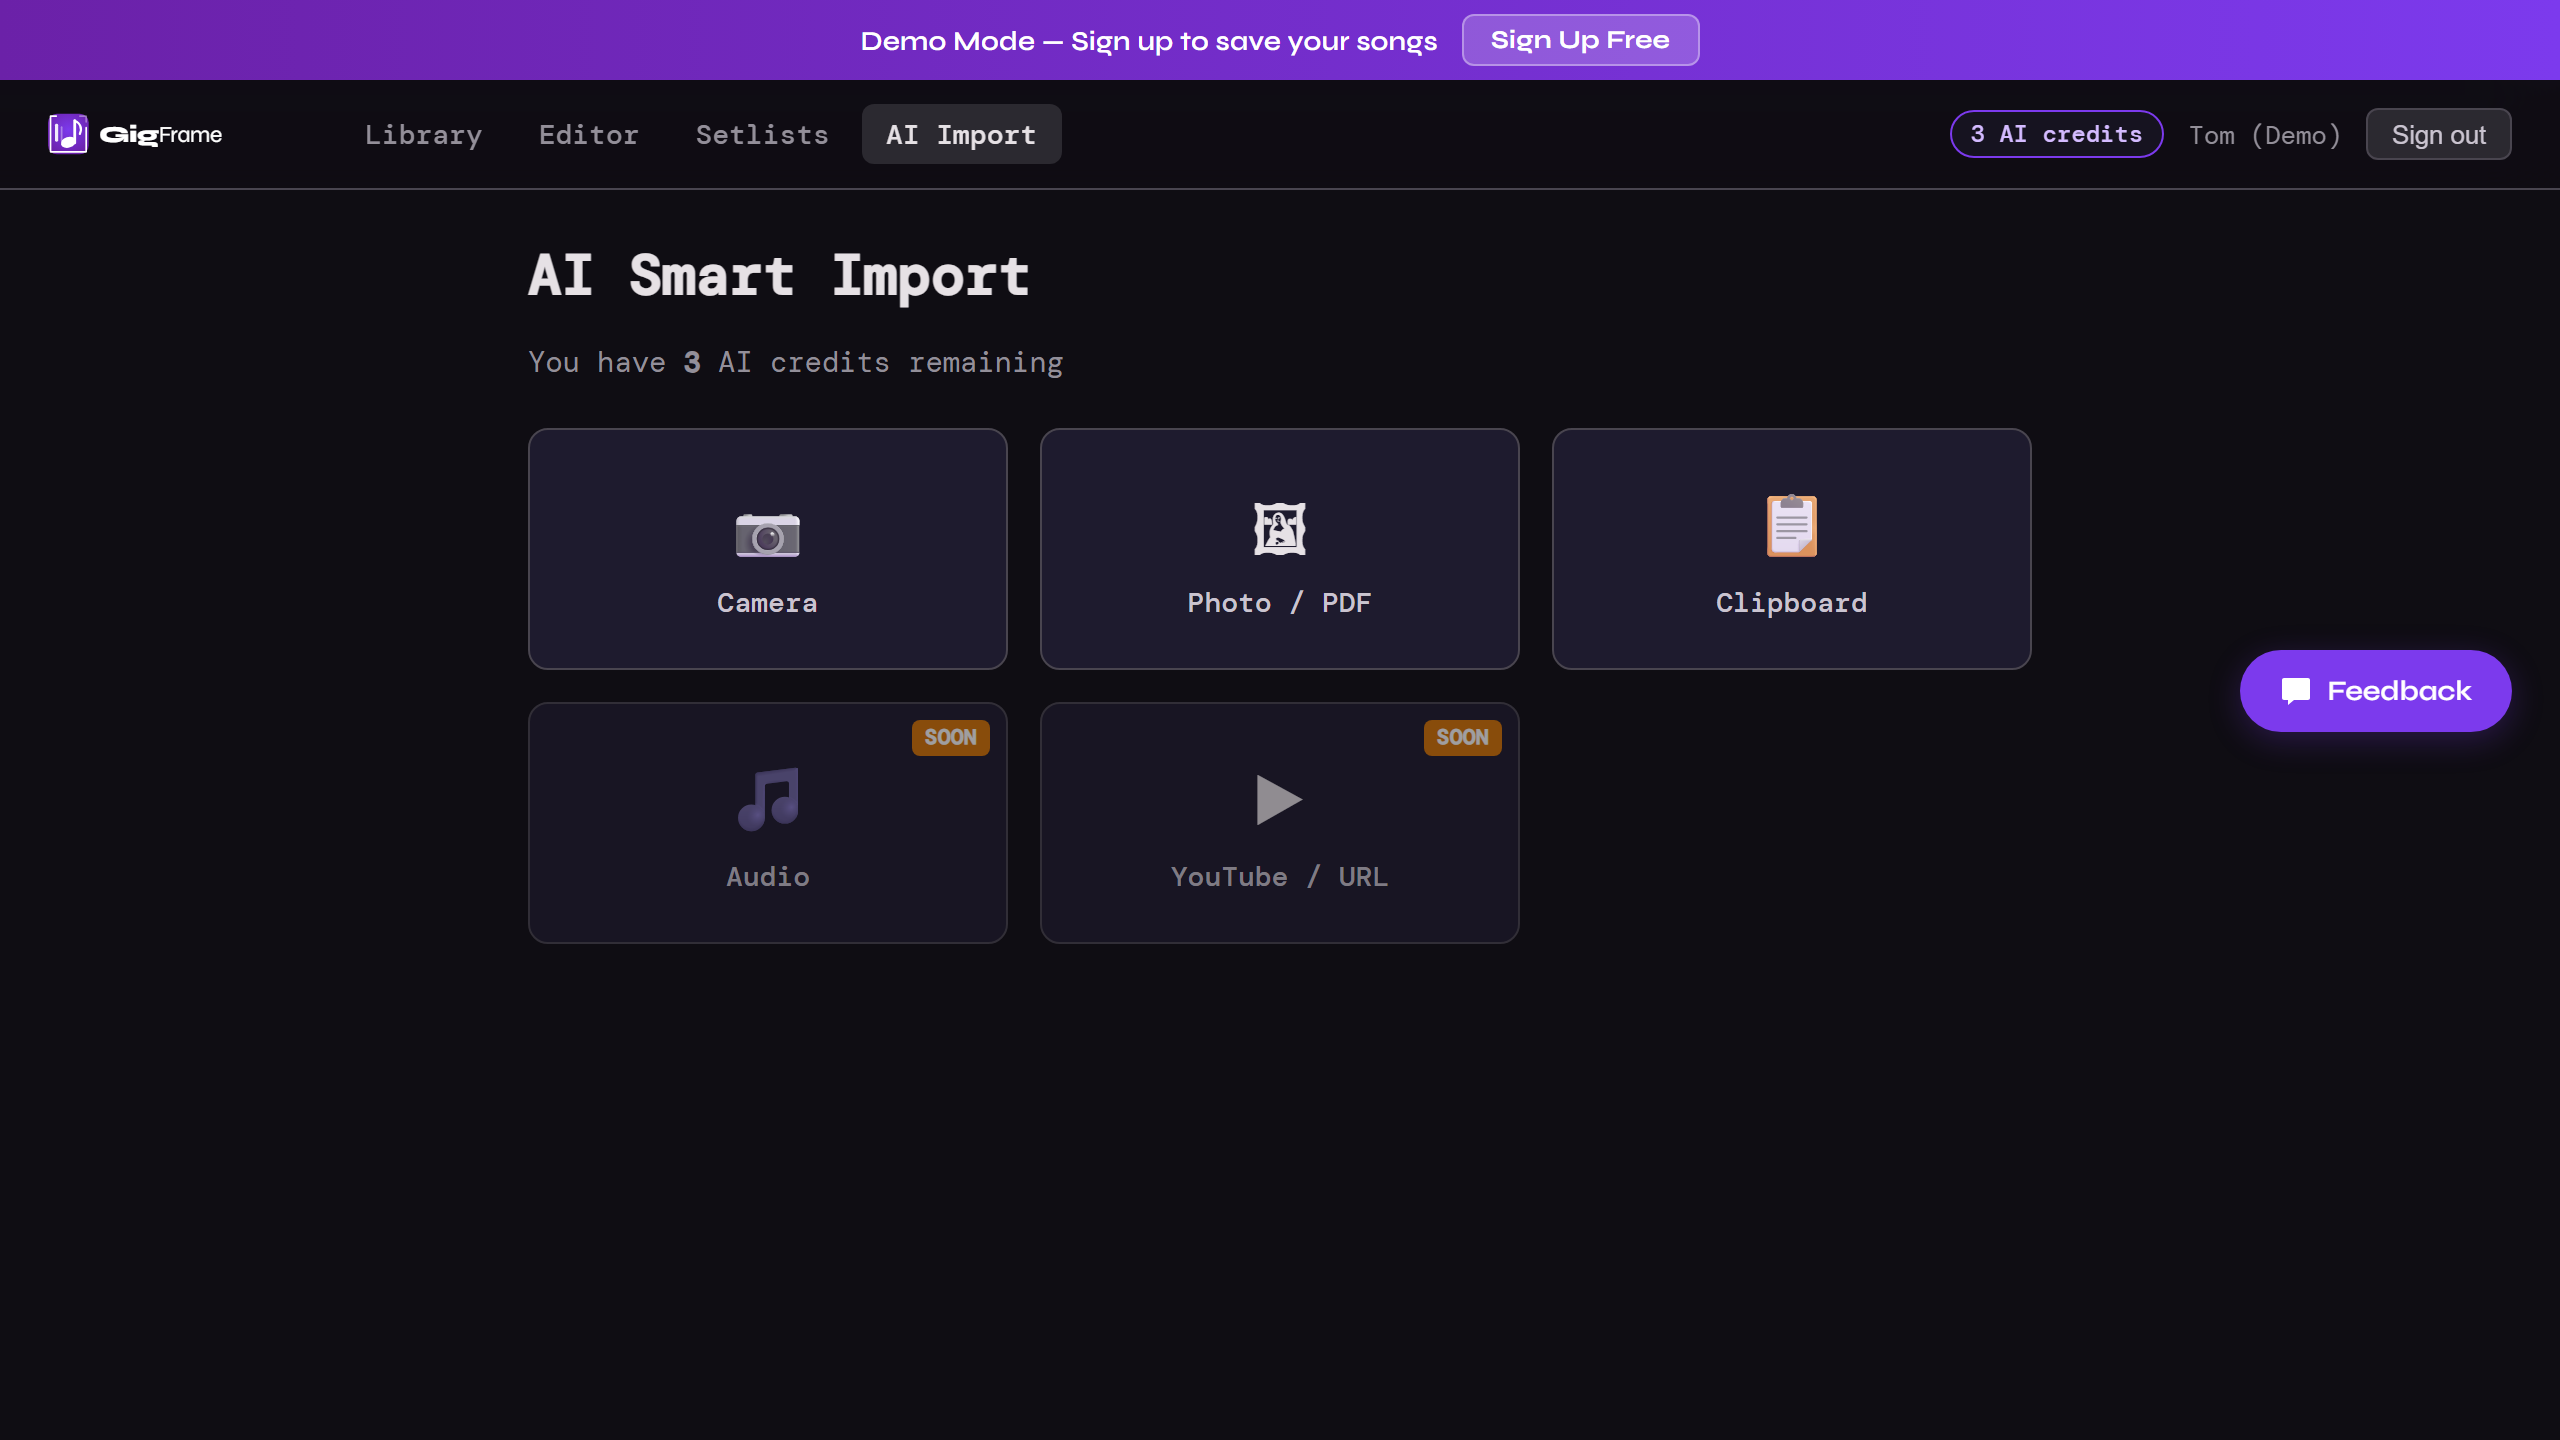Click the 3 AI credits badge

2056,133
